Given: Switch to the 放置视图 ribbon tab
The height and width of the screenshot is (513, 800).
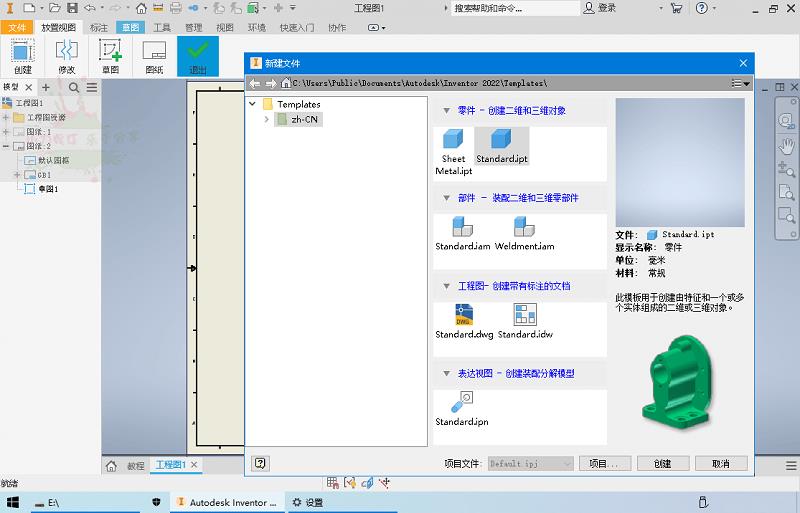Looking at the screenshot, I should pyautogui.click(x=58, y=28).
